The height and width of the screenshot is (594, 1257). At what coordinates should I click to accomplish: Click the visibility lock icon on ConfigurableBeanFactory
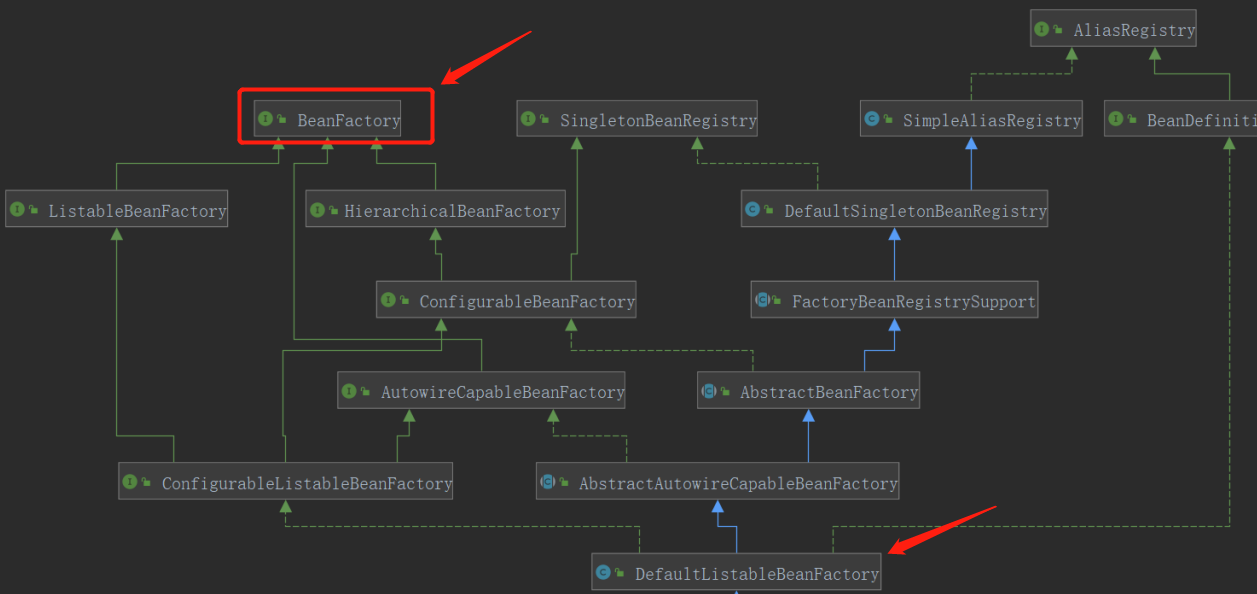[x=404, y=301]
